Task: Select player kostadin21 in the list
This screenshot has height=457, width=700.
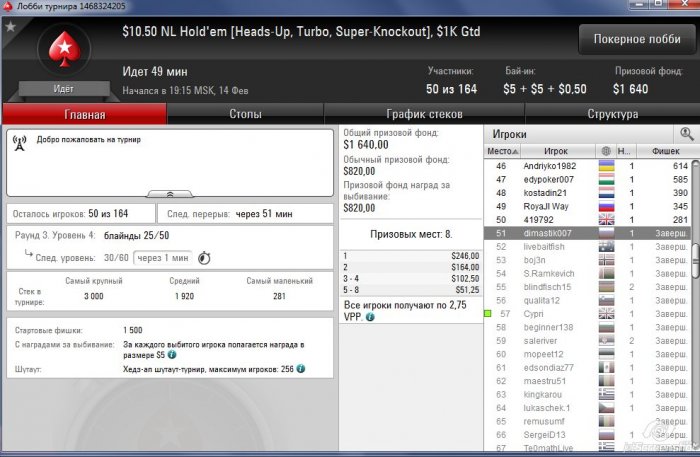Action: (x=587, y=192)
